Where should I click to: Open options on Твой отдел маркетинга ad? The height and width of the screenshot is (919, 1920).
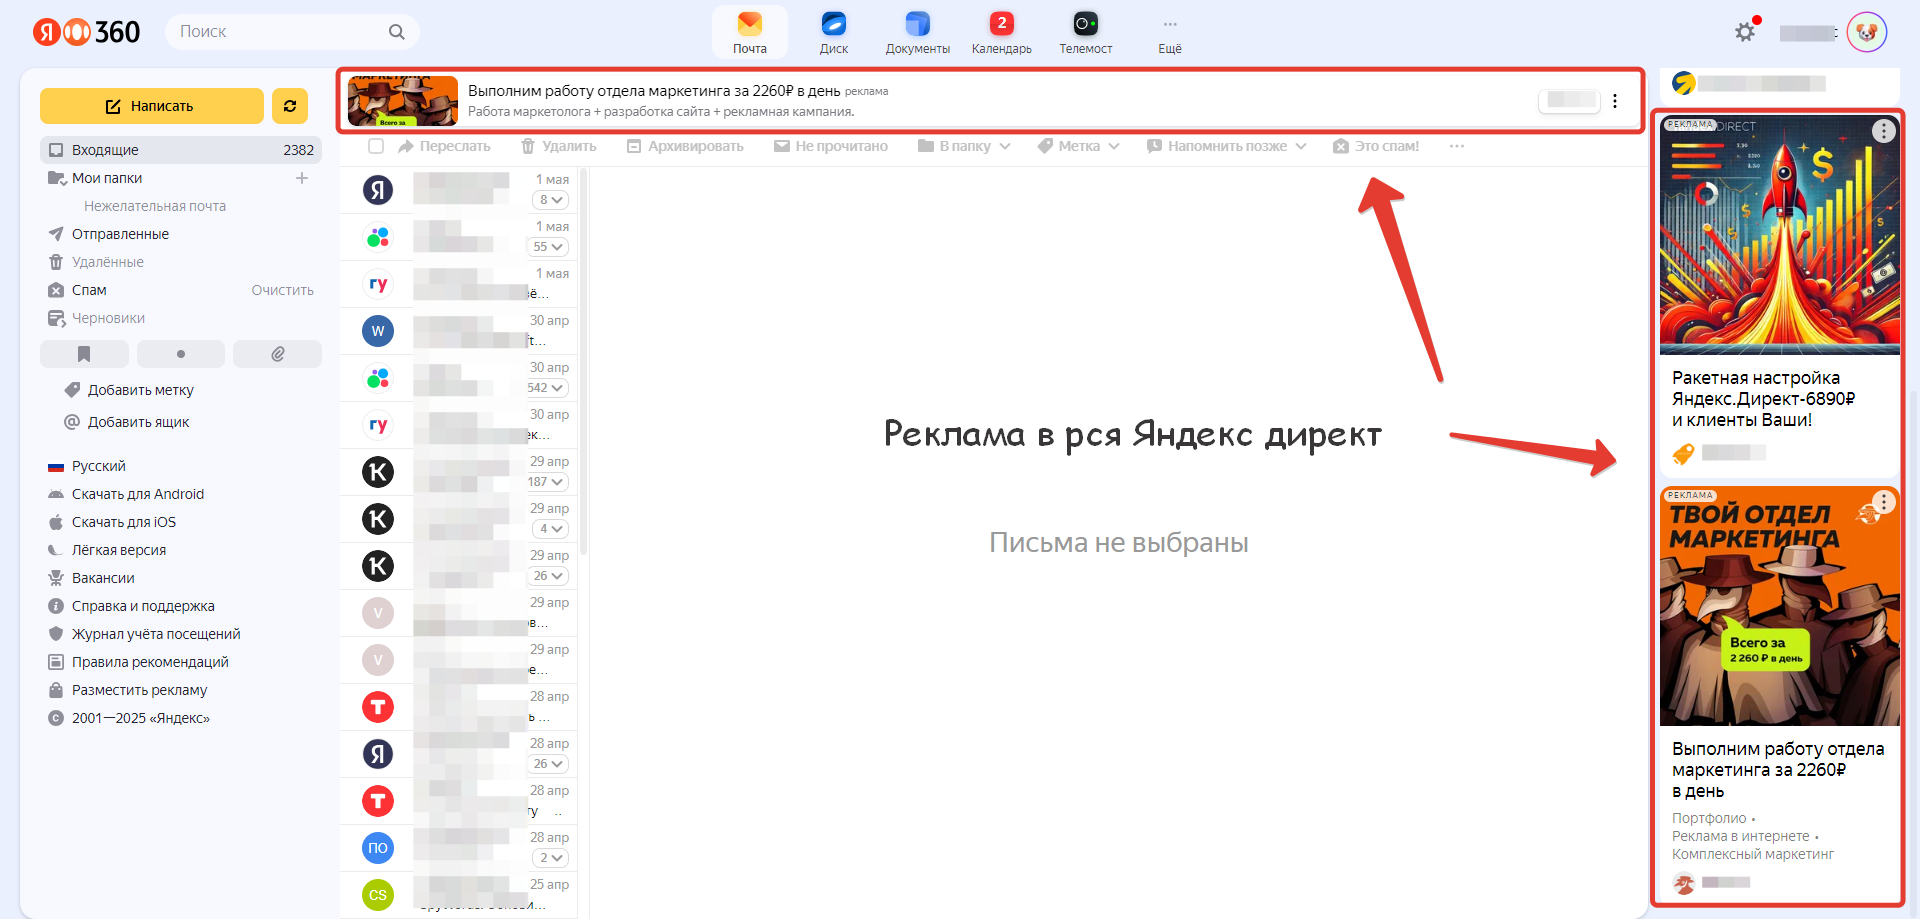[x=1884, y=502]
